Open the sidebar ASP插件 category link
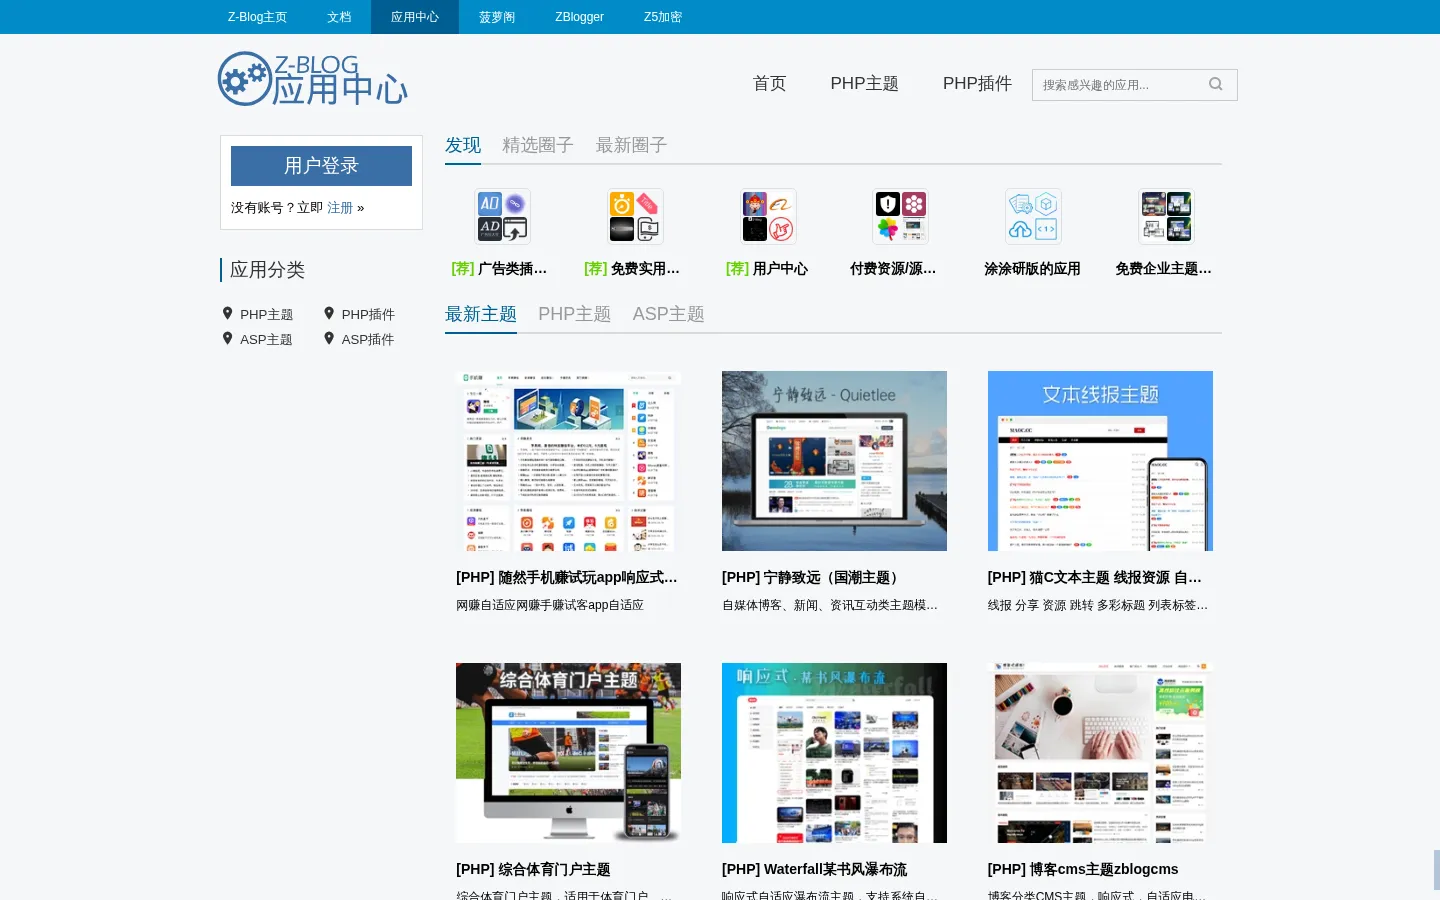 368,339
